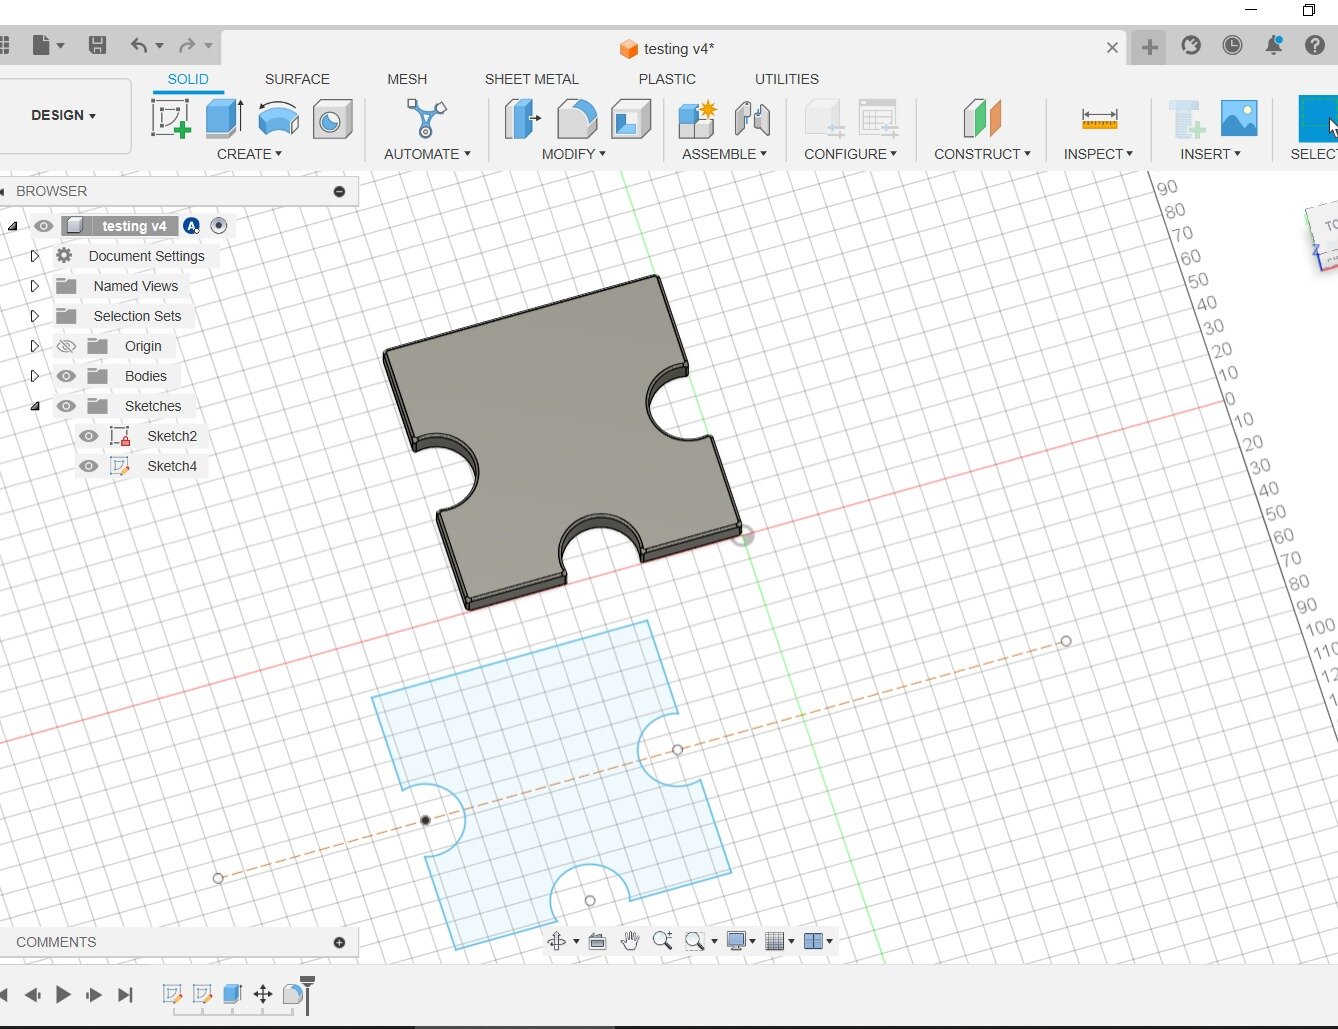Click the Orbit navigation icon
The height and width of the screenshot is (1029, 1338).
pos(557,941)
